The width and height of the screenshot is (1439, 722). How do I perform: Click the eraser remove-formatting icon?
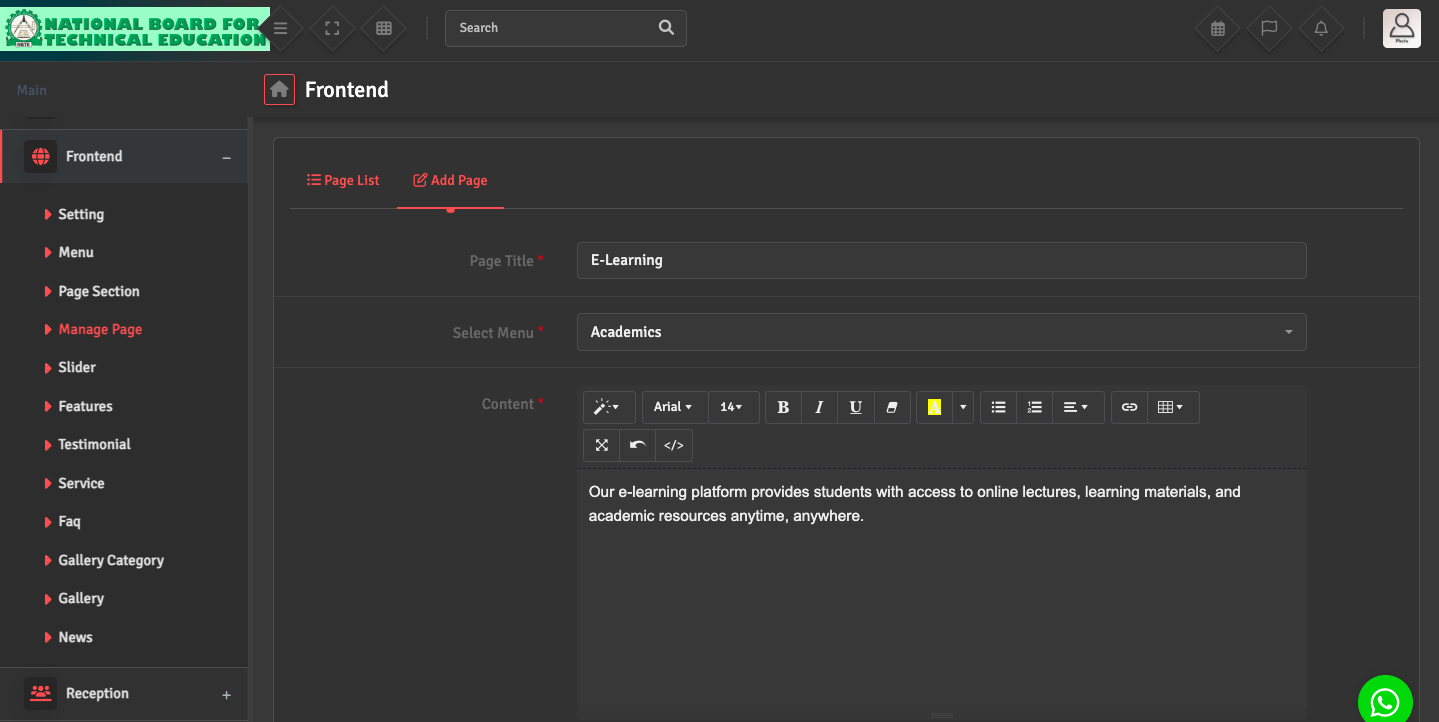click(892, 407)
